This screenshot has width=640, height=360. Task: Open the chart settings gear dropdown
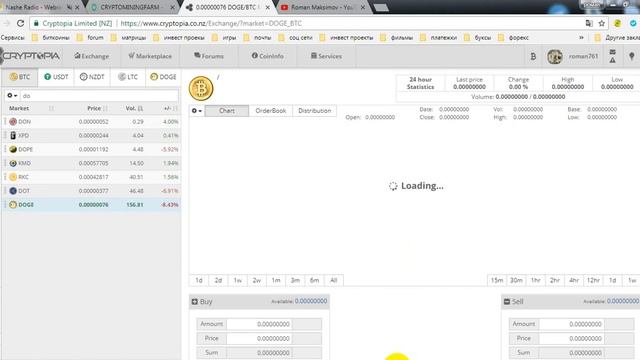point(197,111)
